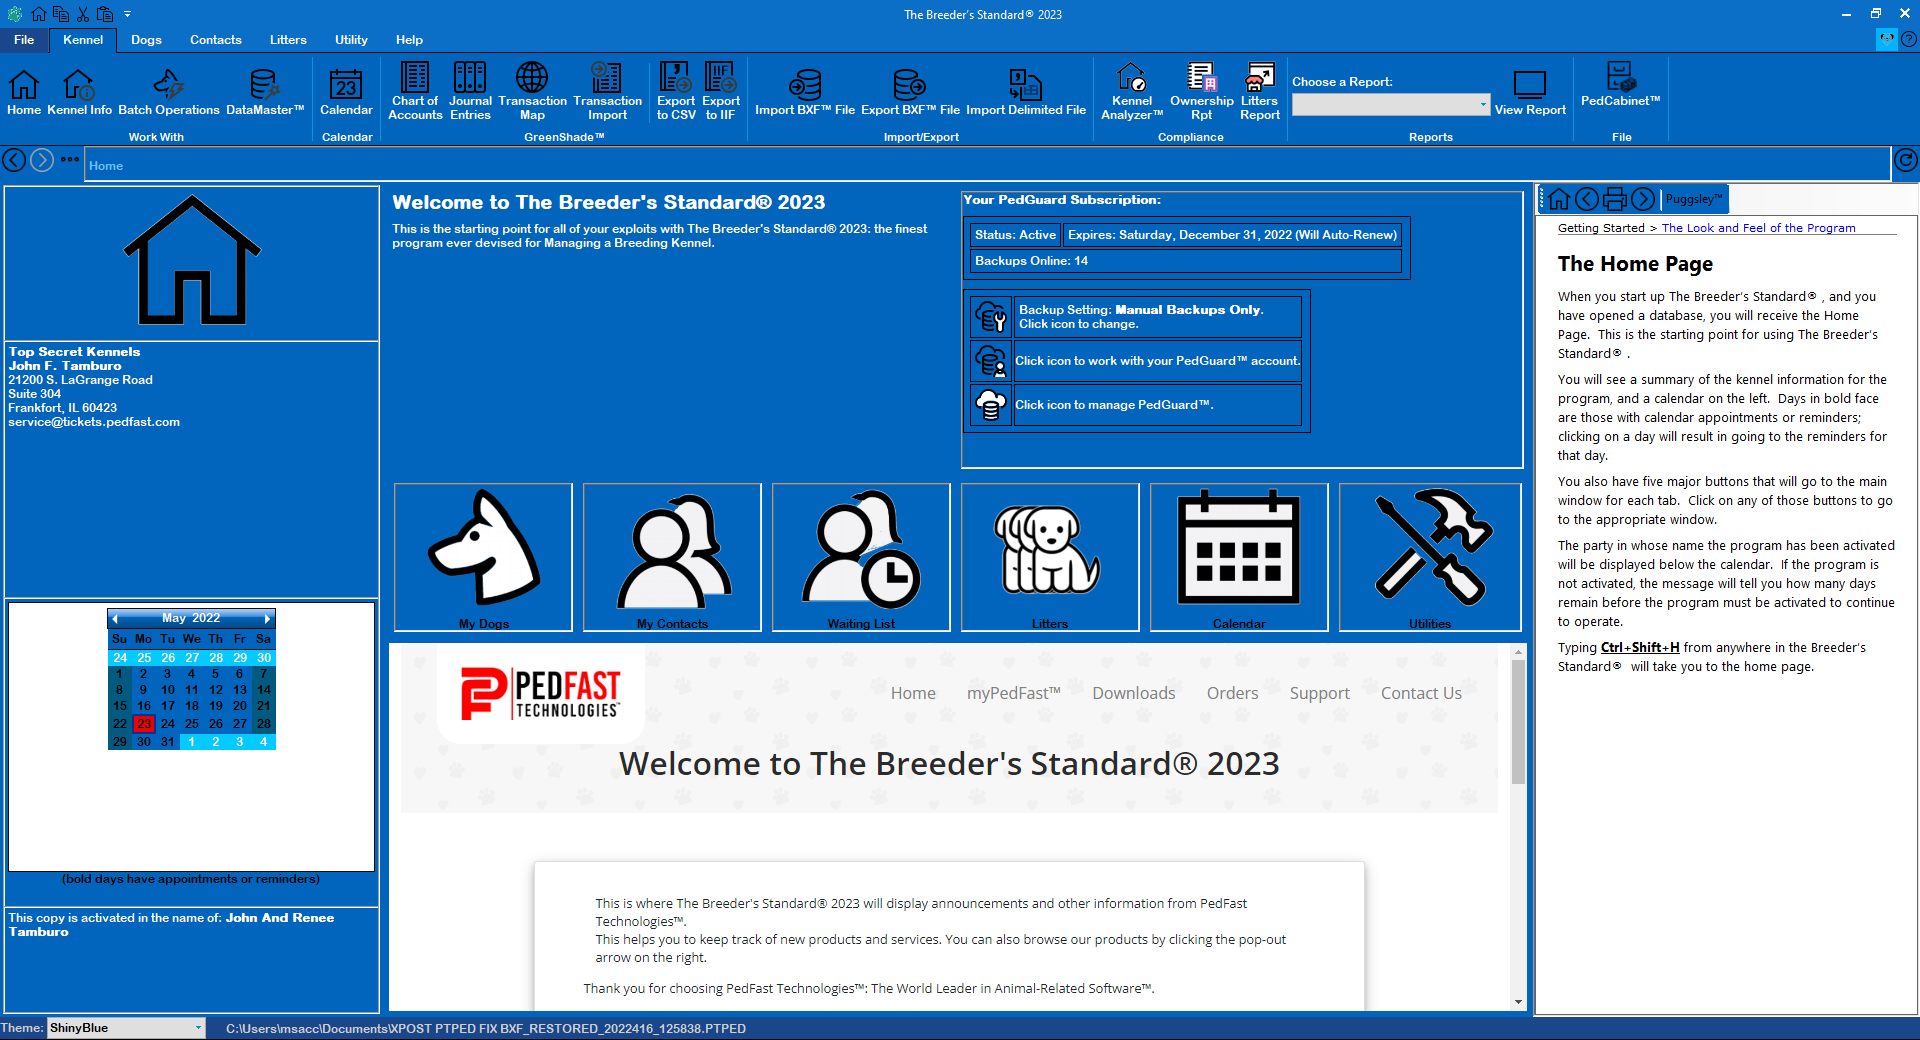
Task: Export data to CSV
Action: (x=675, y=92)
